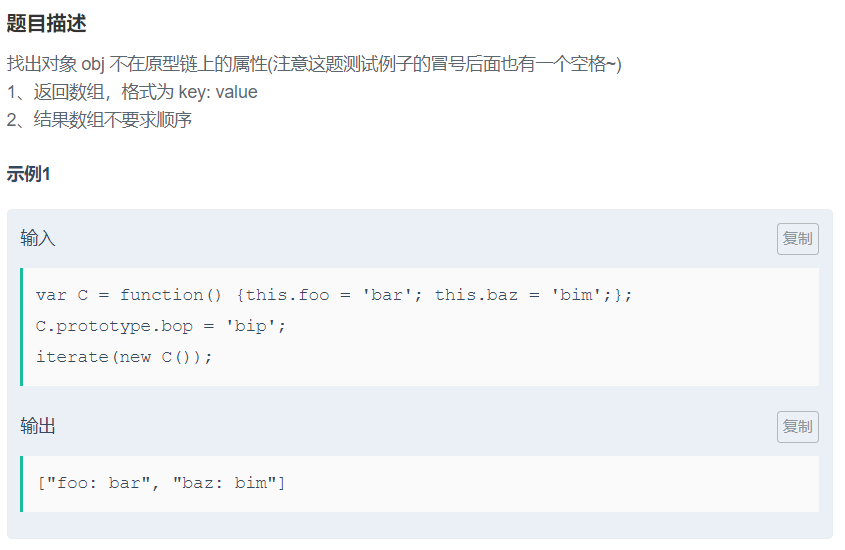Copy the 输入 example code
The height and width of the screenshot is (550, 845).
tap(797, 239)
